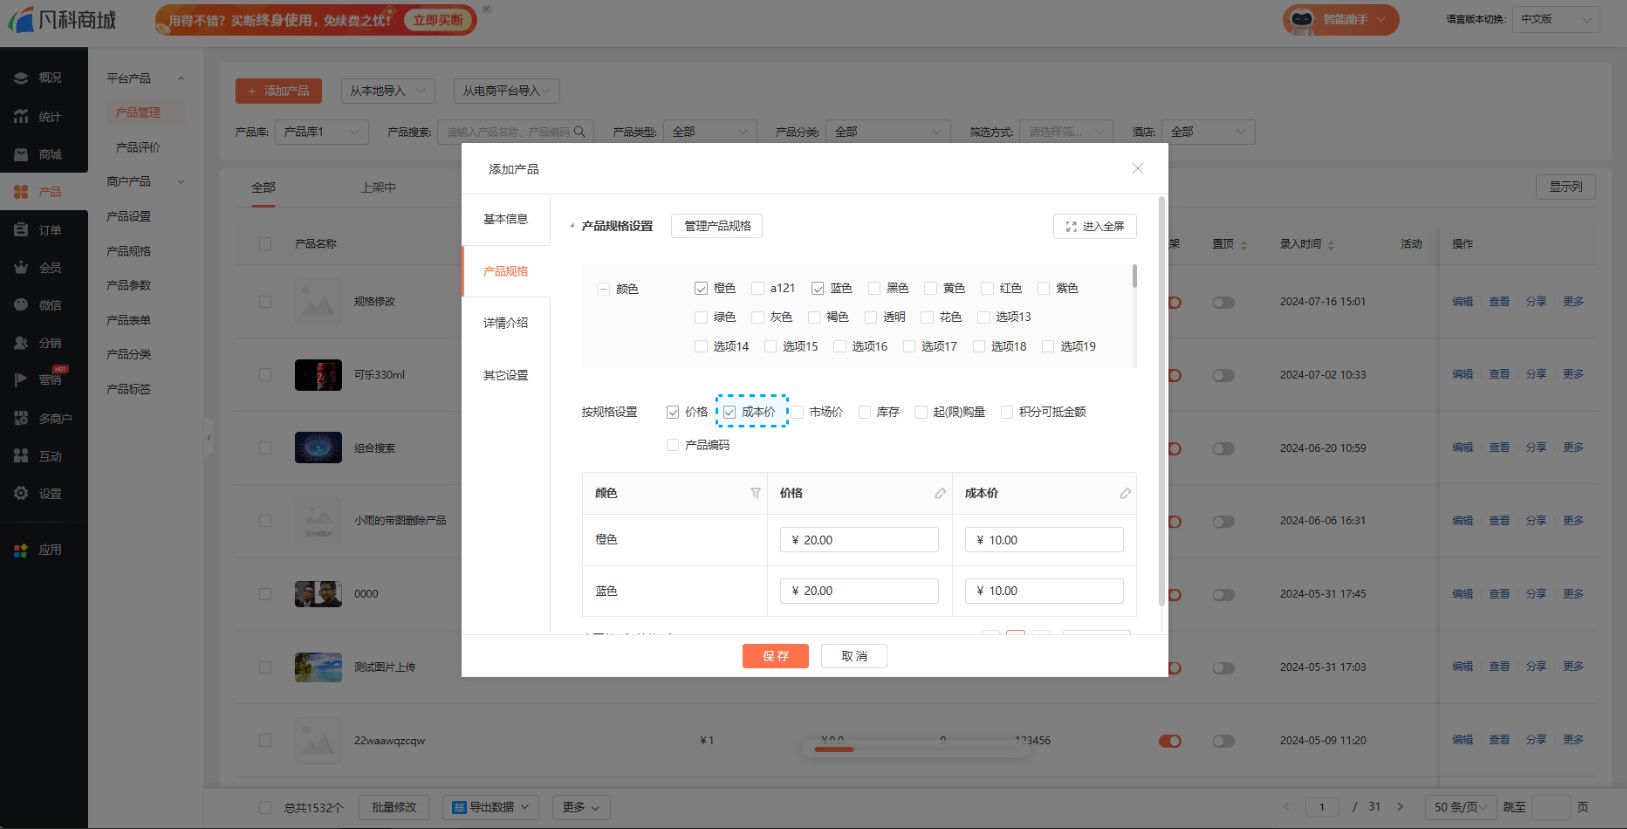Close the 添加产品 dialog with X
The image size is (1627, 829).
pos(1137,168)
